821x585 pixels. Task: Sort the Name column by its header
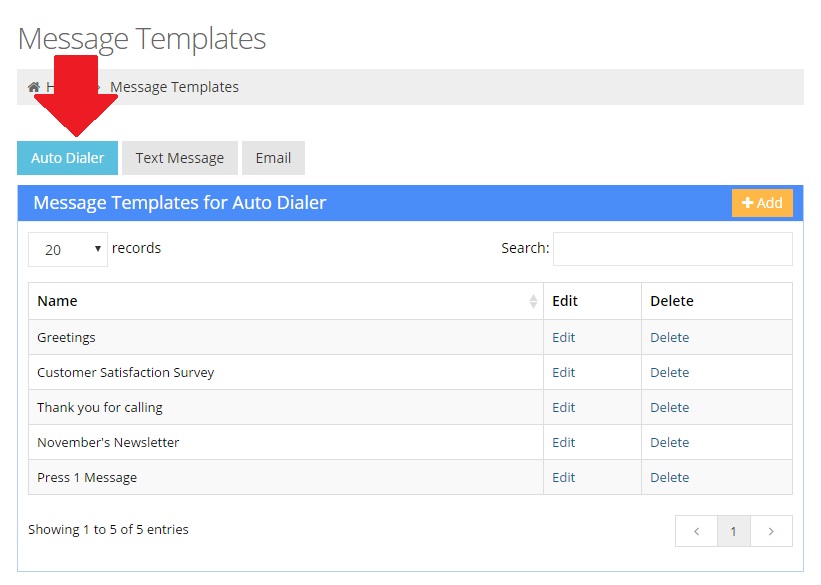57,301
